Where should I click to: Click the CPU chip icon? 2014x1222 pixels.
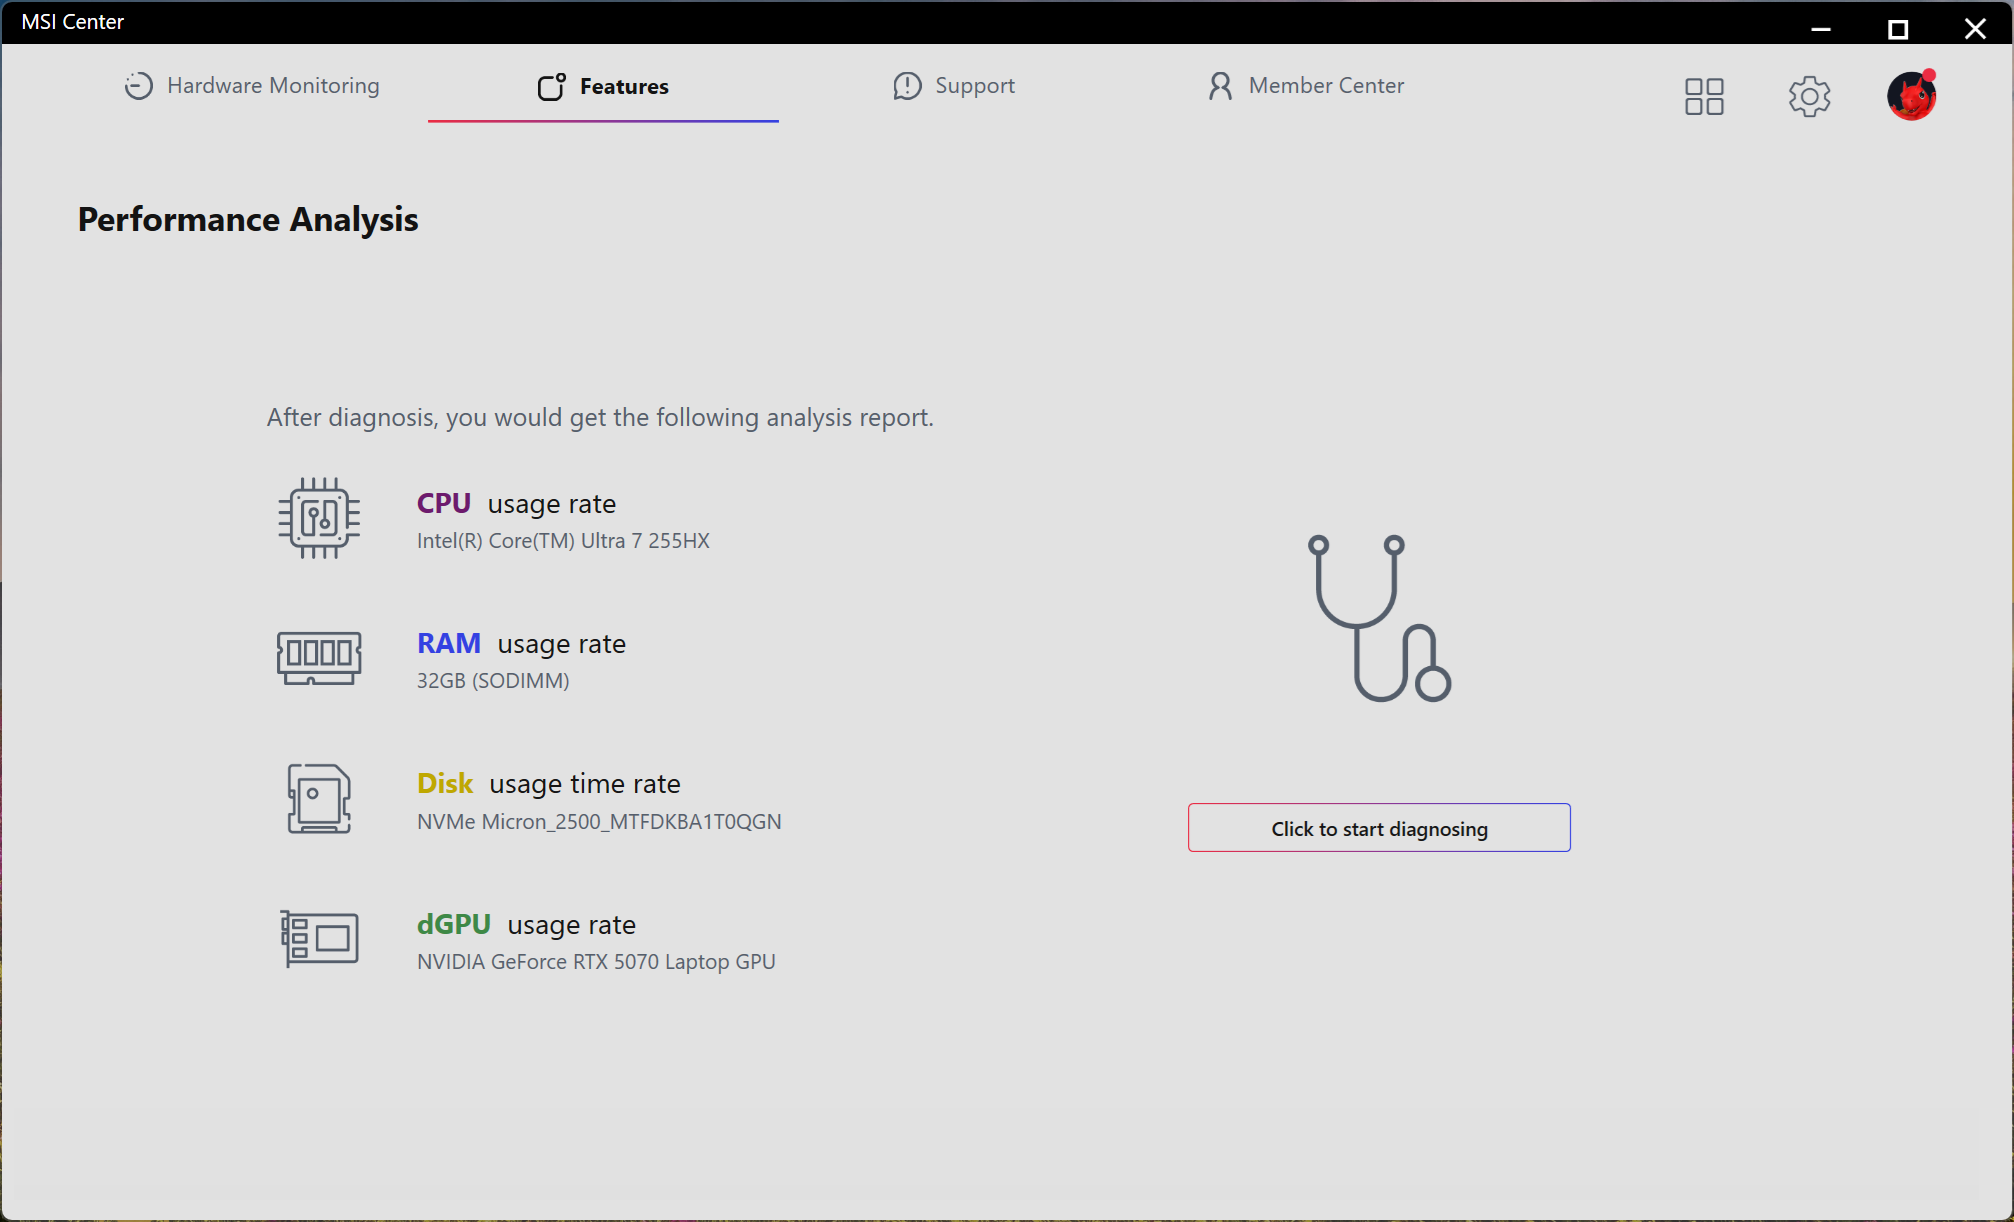point(319,518)
